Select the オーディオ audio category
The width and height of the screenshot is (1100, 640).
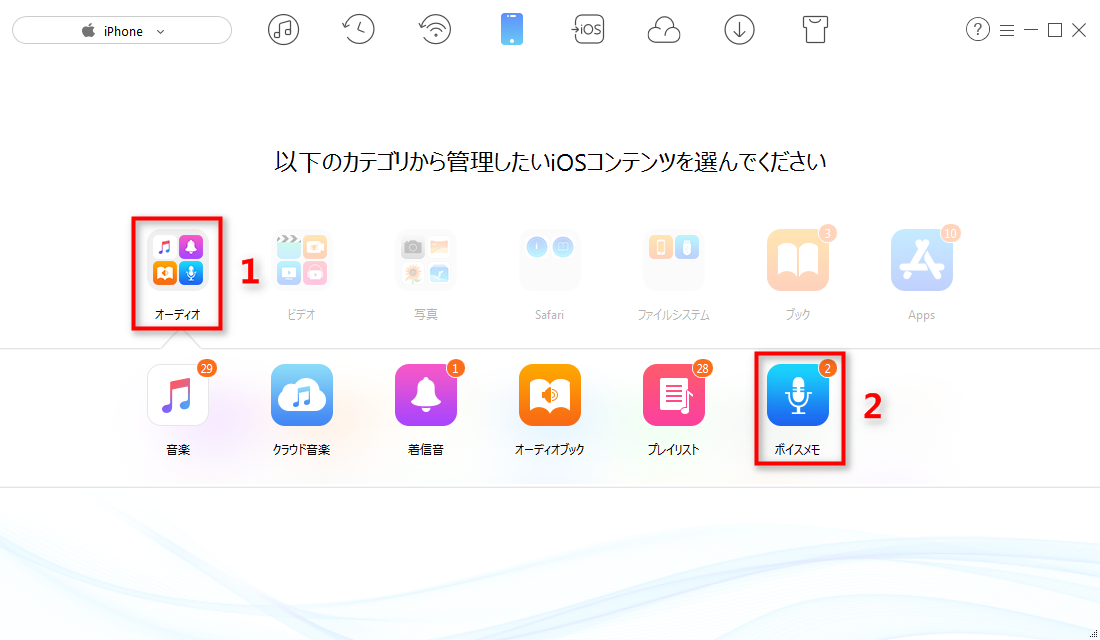click(x=177, y=274)
